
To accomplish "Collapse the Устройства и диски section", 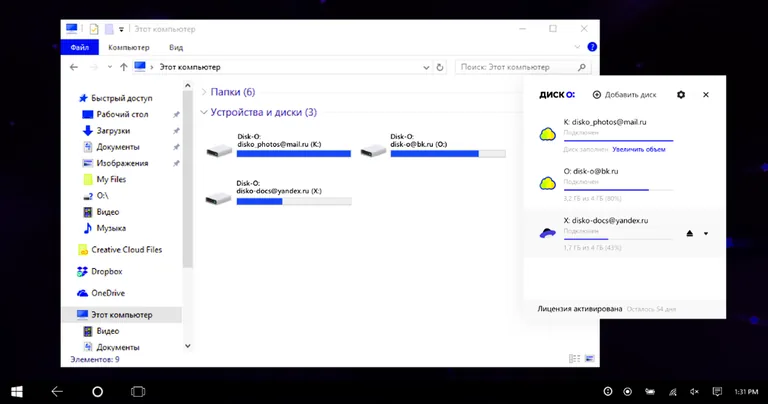I will [x=204, y=113].
